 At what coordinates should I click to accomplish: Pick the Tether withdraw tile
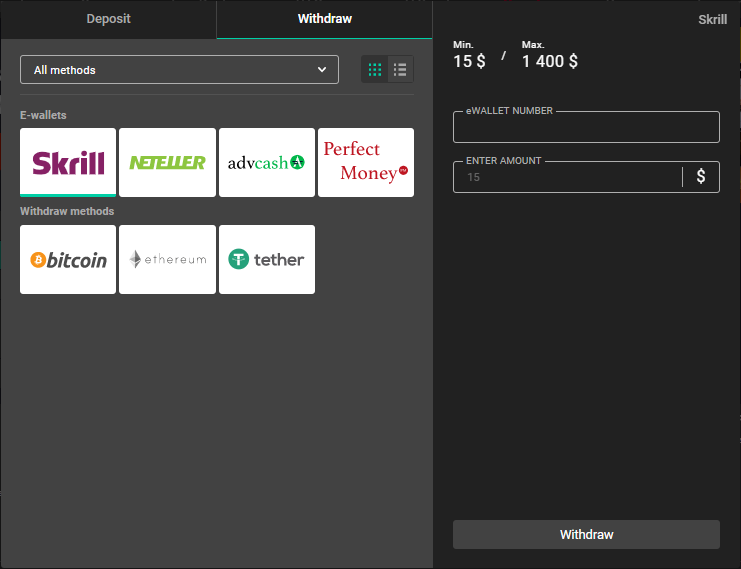click(x=267, y=259)
